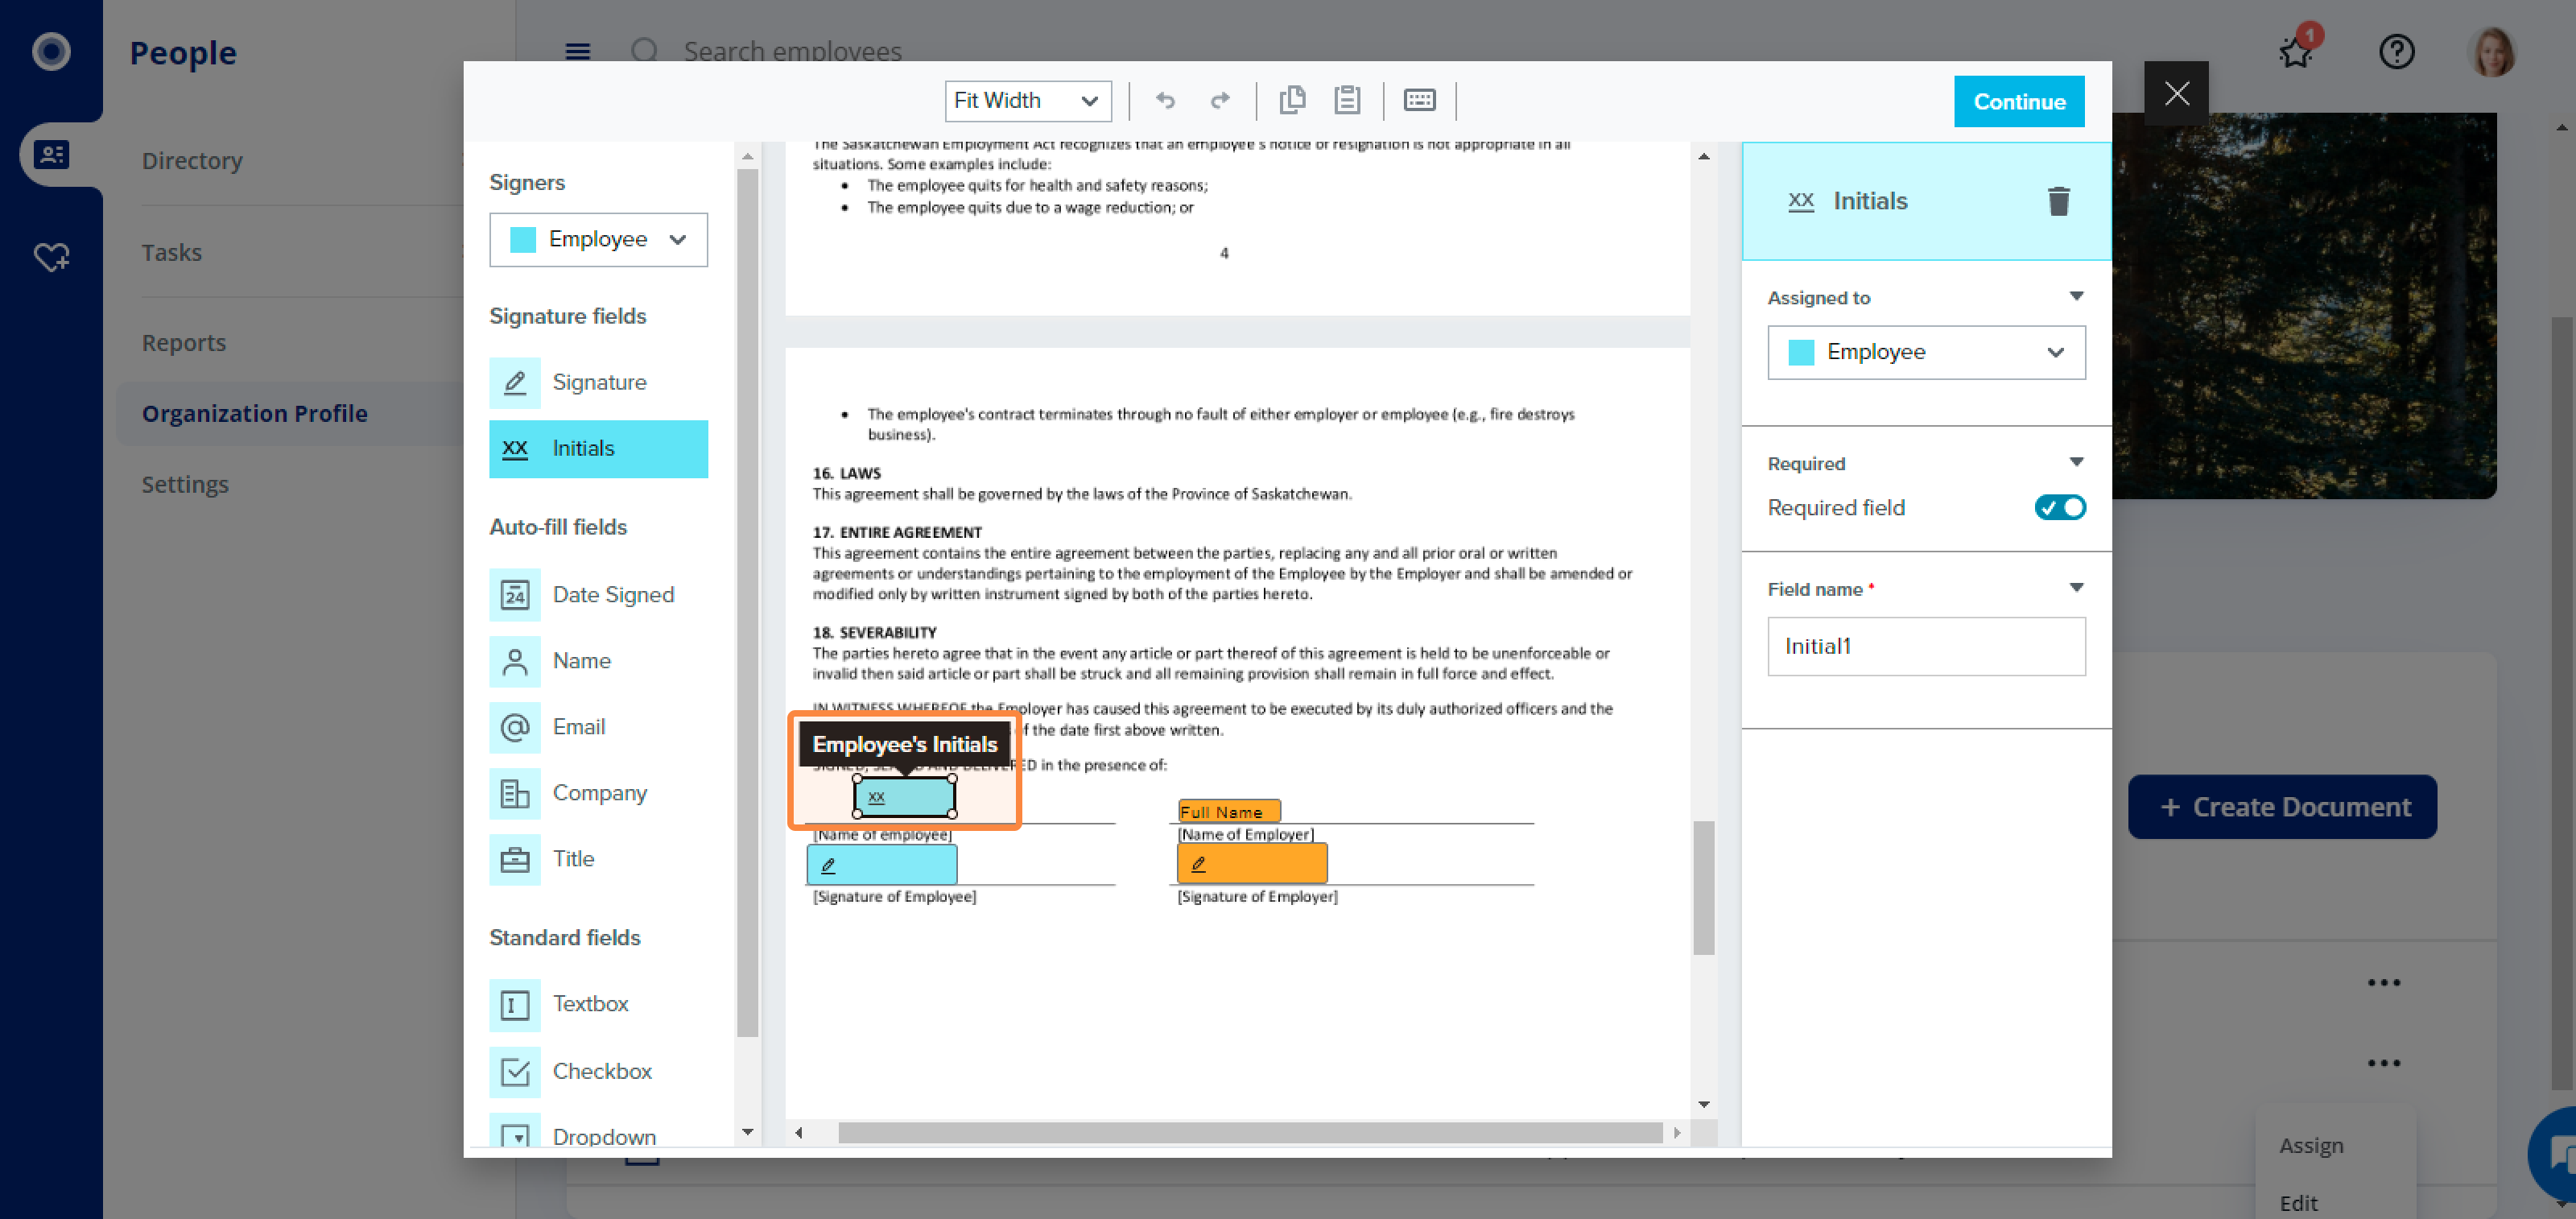Add a Date Signed field

point(598,594)
